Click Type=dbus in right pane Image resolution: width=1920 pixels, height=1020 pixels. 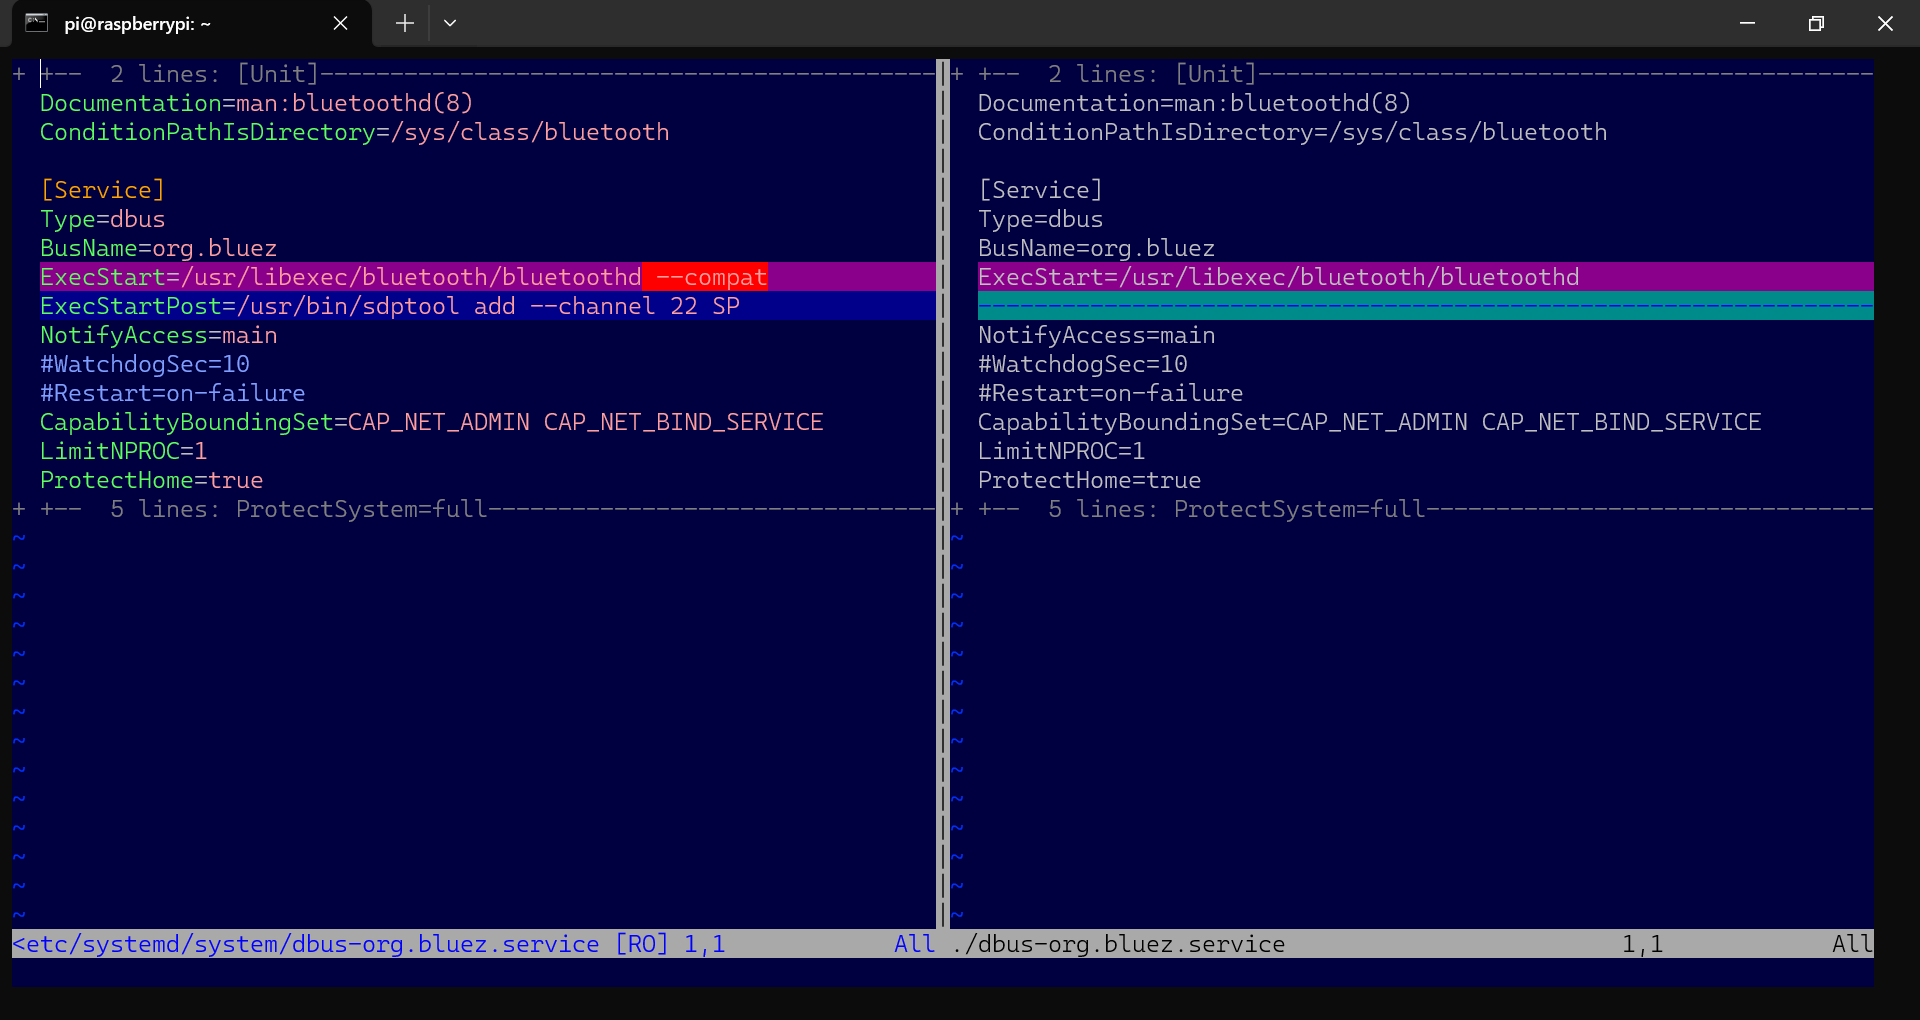pyautogui.click(x=1040, y=219)
